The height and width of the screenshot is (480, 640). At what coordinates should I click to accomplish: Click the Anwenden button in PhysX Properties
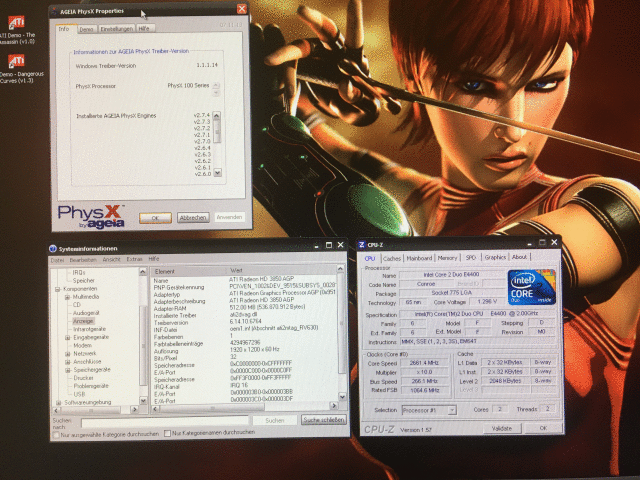pos(229,217)
